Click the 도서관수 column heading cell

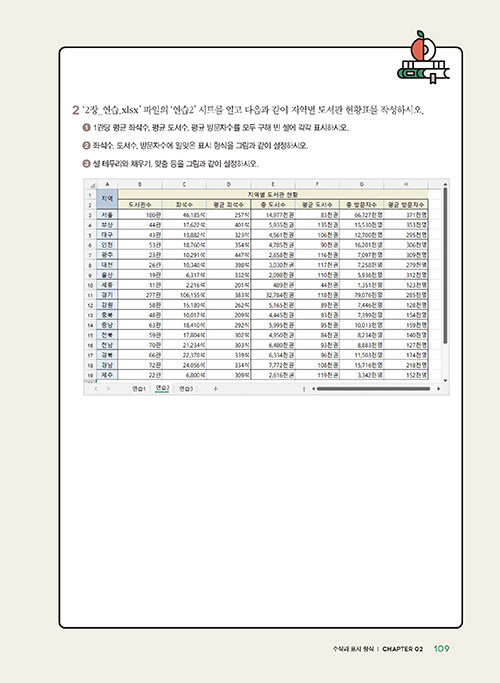tap(140, 205)
